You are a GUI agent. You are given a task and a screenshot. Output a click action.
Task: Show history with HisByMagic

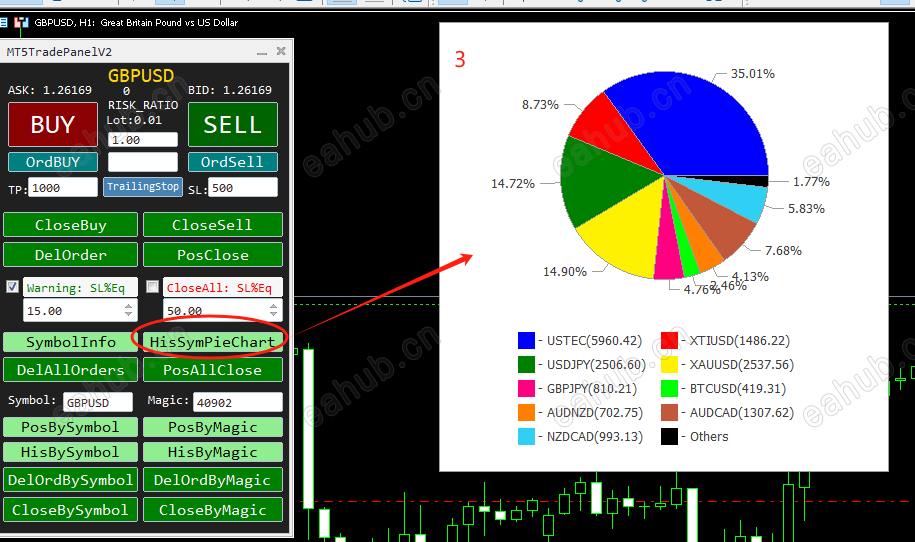212,452
